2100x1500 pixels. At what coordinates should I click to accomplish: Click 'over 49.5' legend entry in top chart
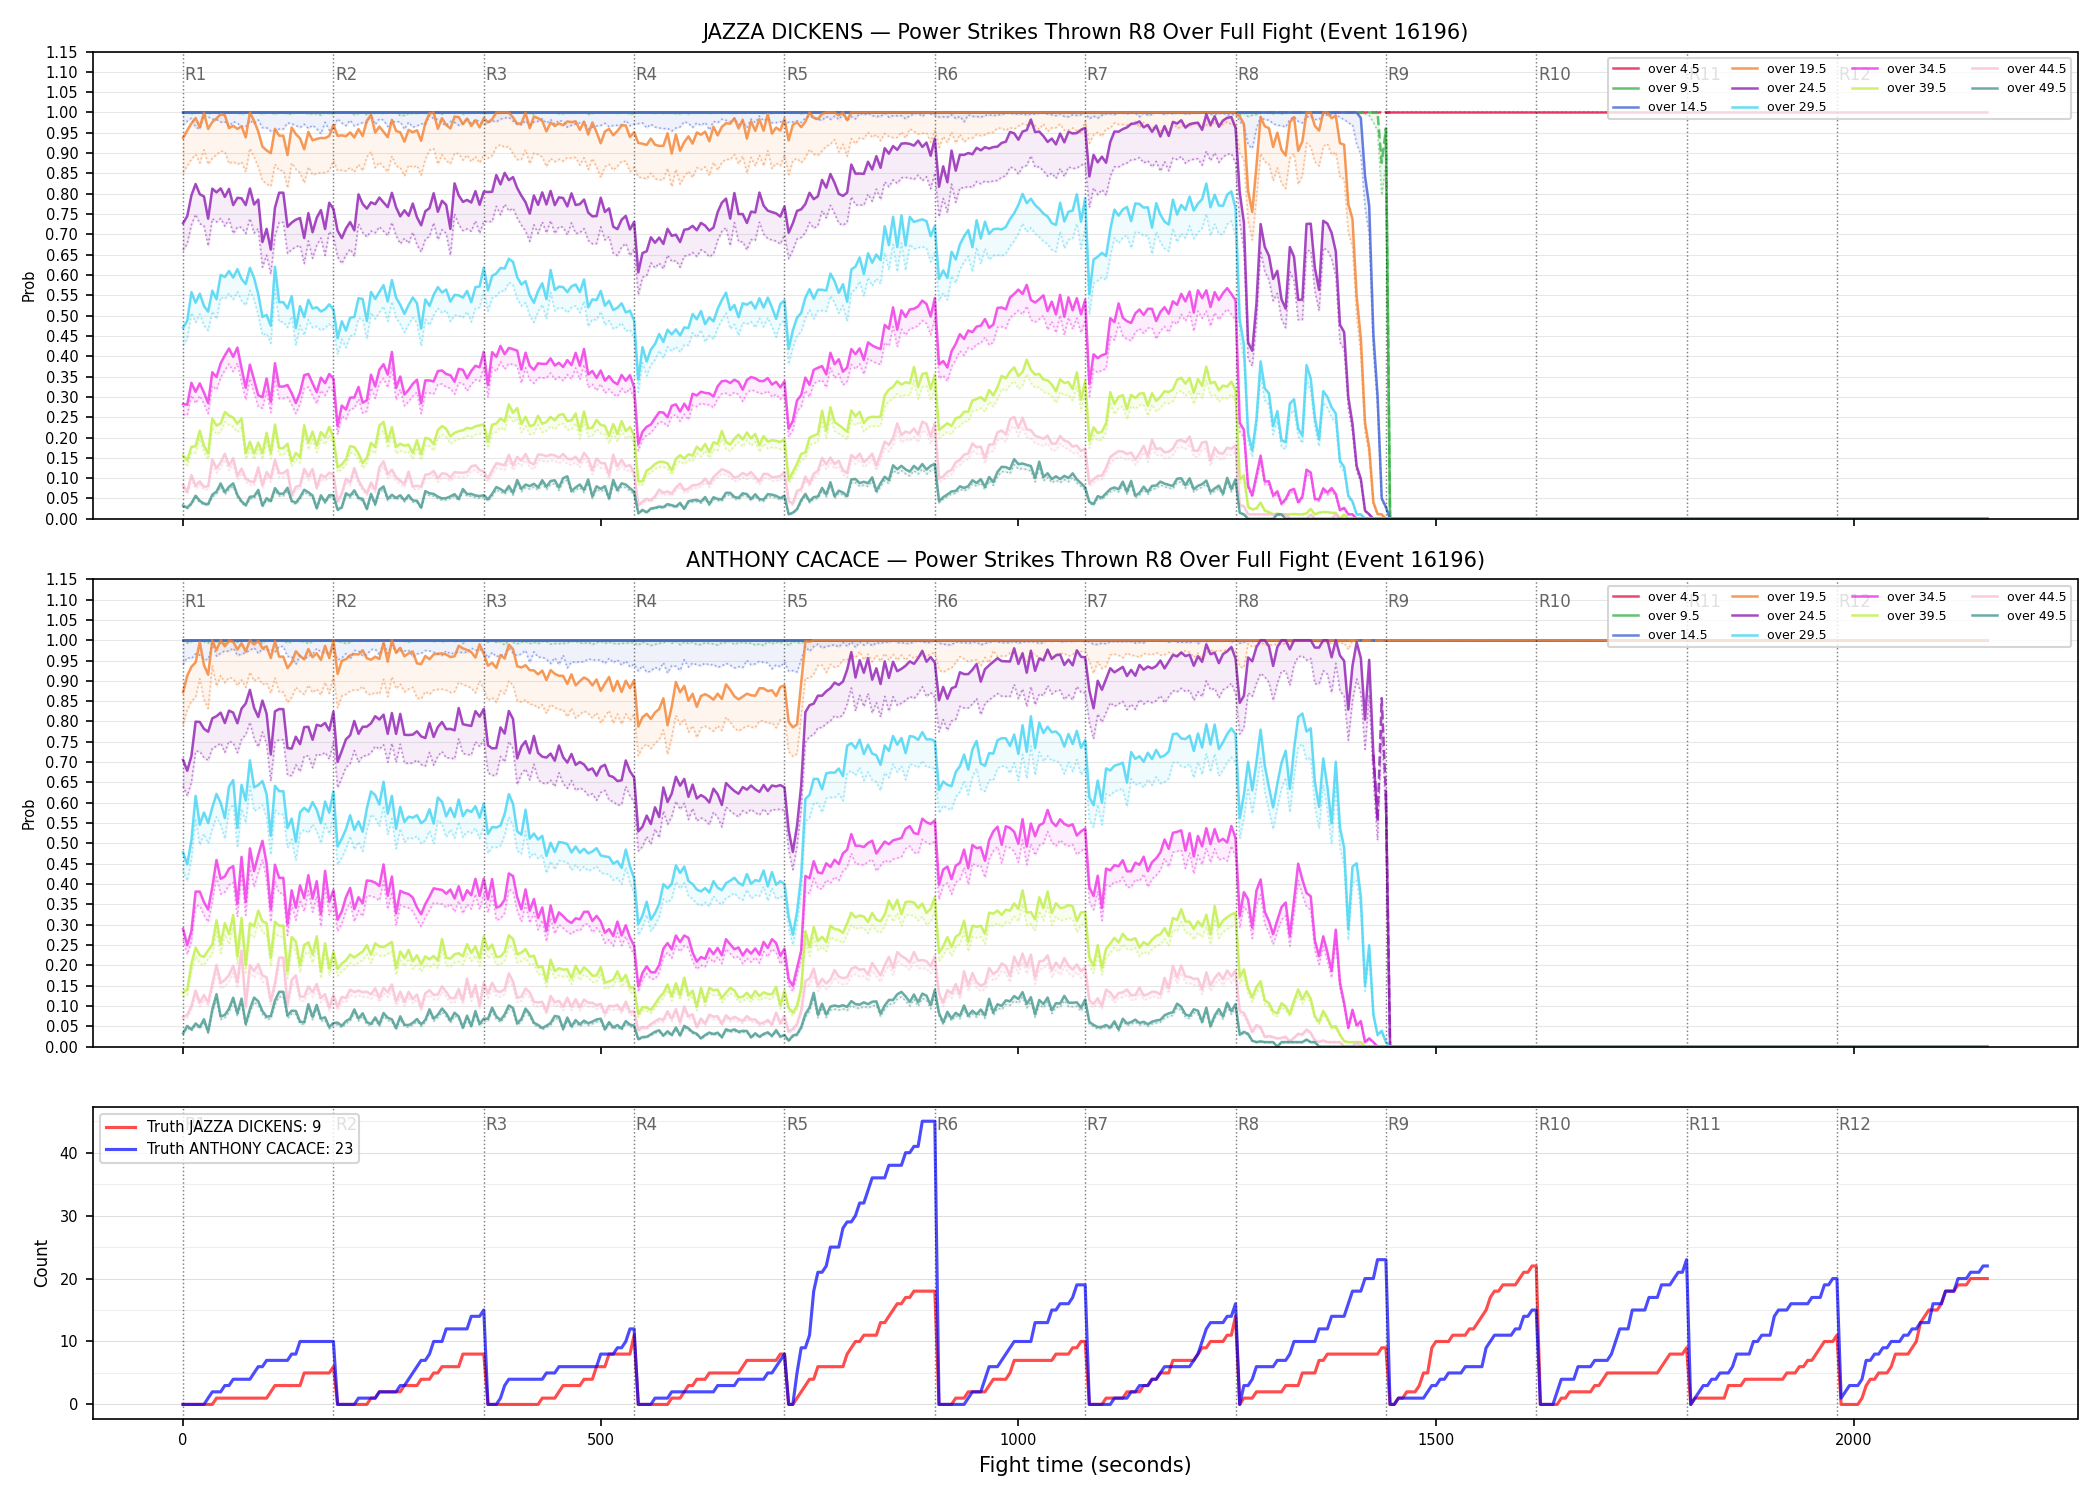(2018, 88)
